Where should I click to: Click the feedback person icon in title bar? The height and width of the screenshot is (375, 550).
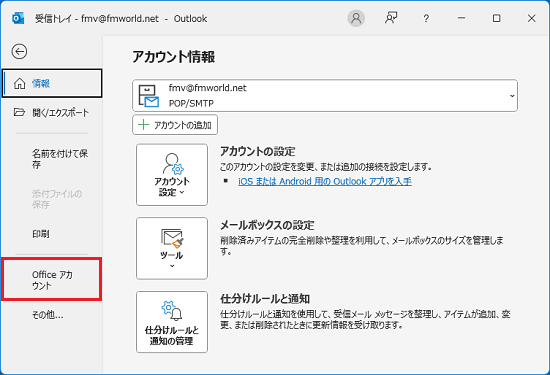tap(391, 18)
